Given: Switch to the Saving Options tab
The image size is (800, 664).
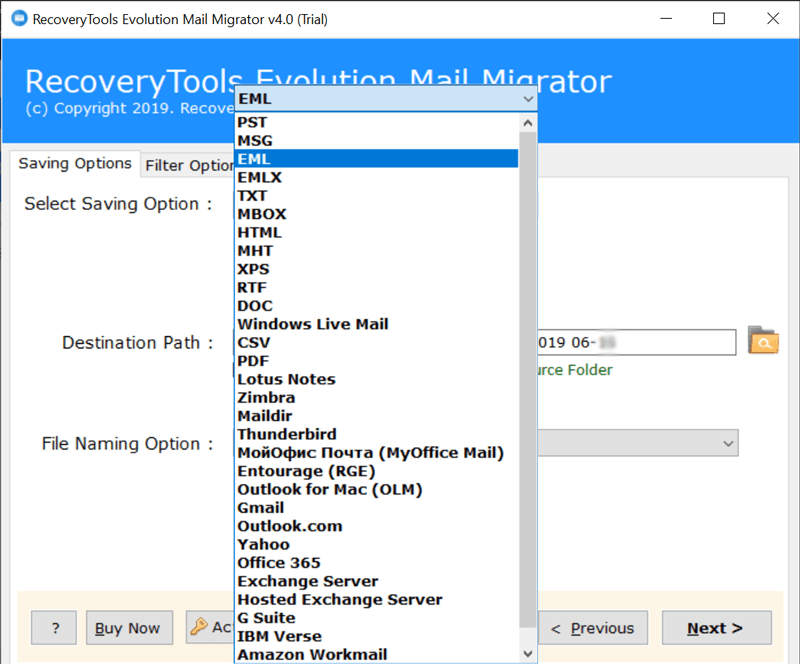Looking at the screenshot, I should (75, 163).
